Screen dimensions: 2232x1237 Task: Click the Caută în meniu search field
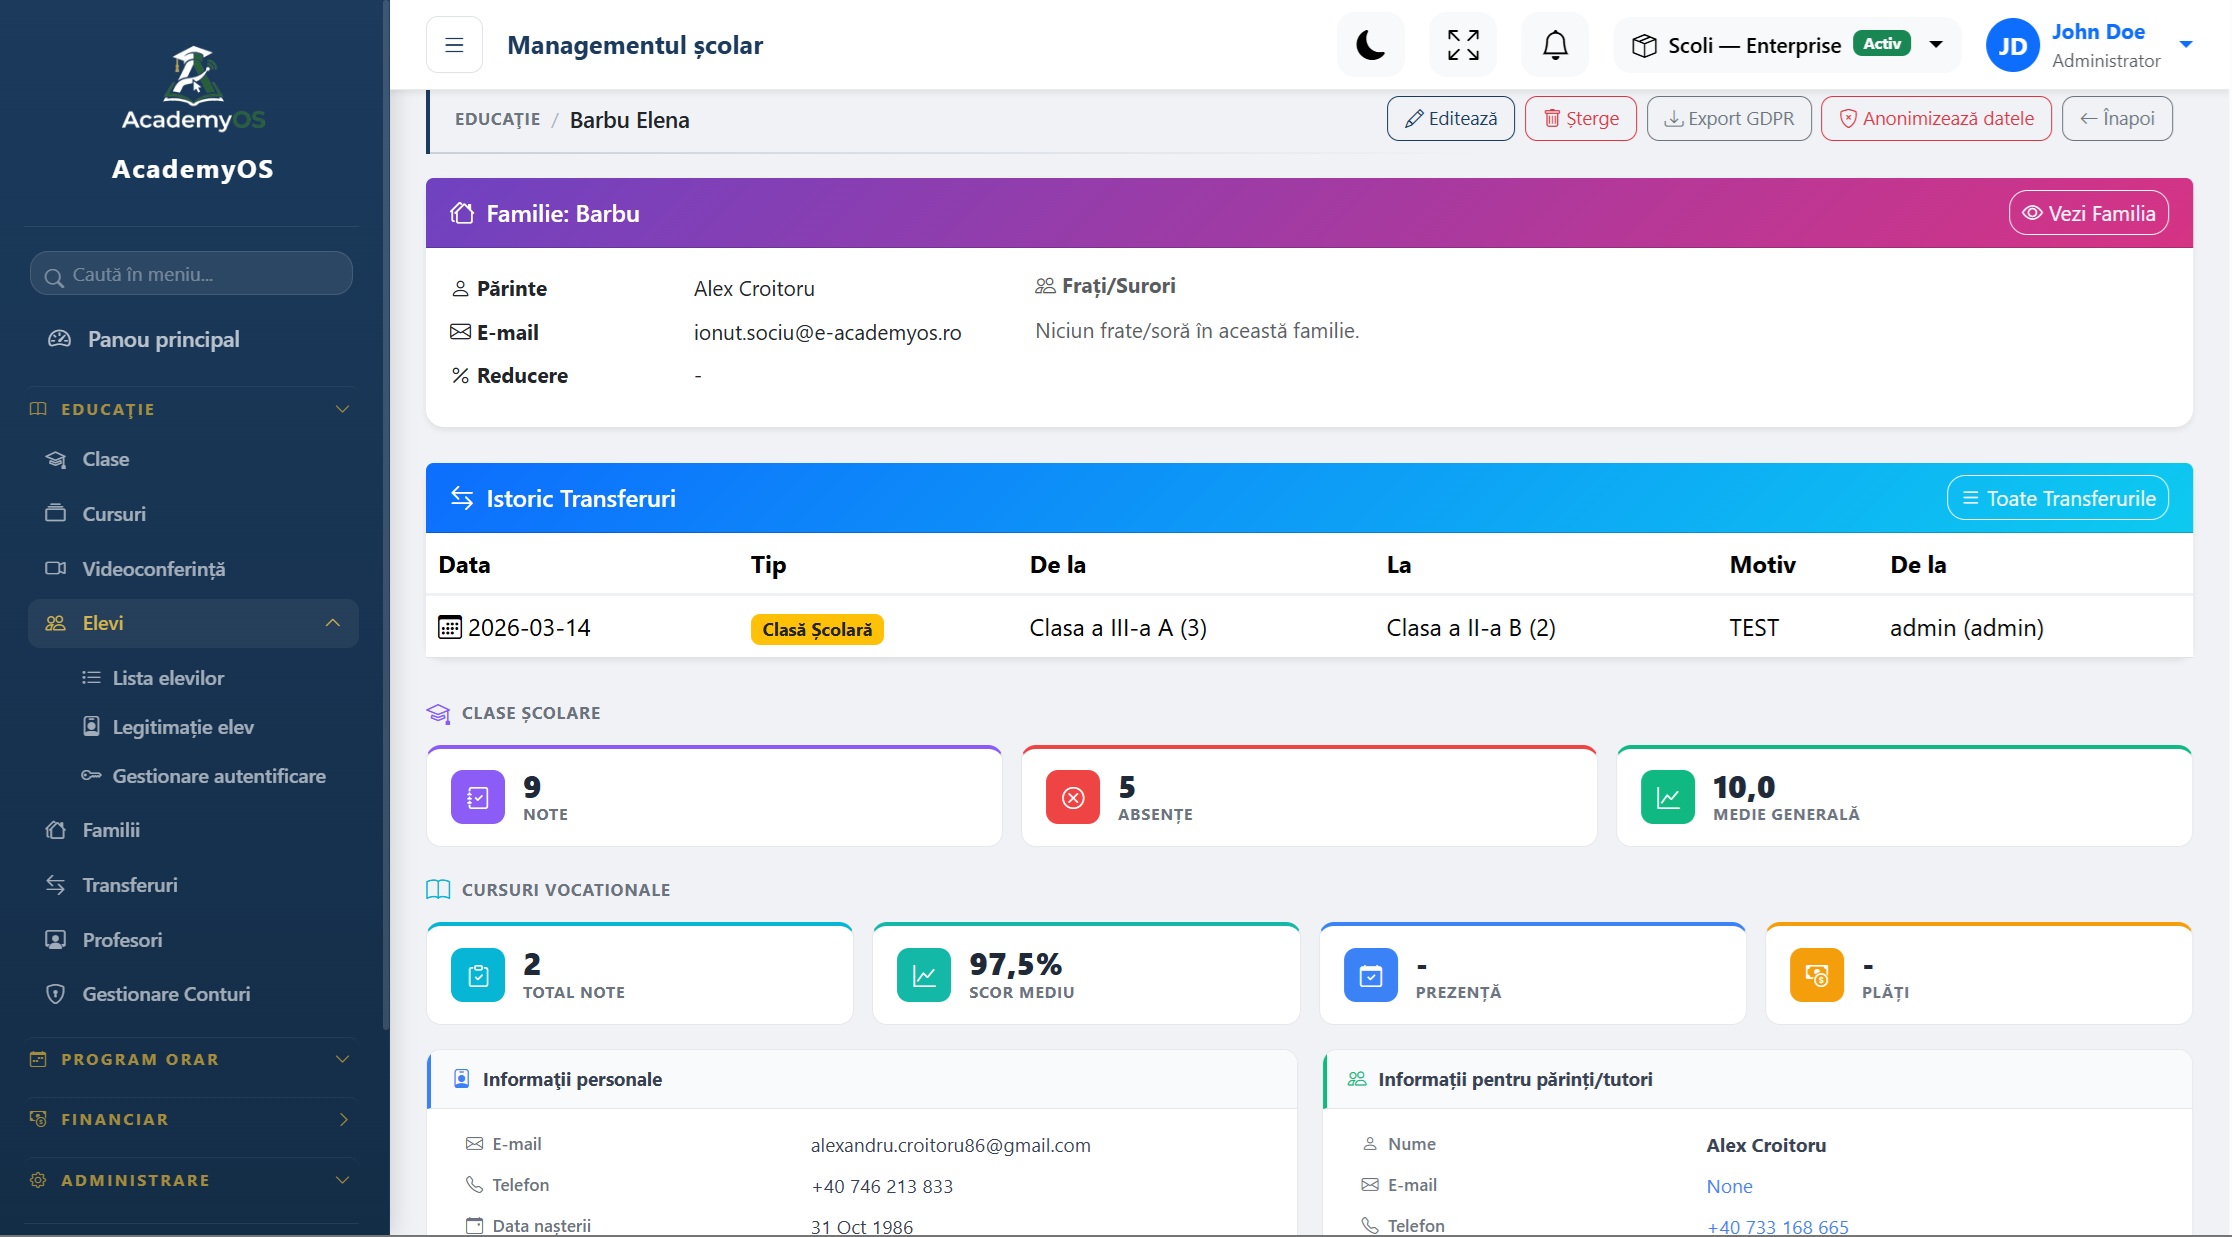[191, 273]
